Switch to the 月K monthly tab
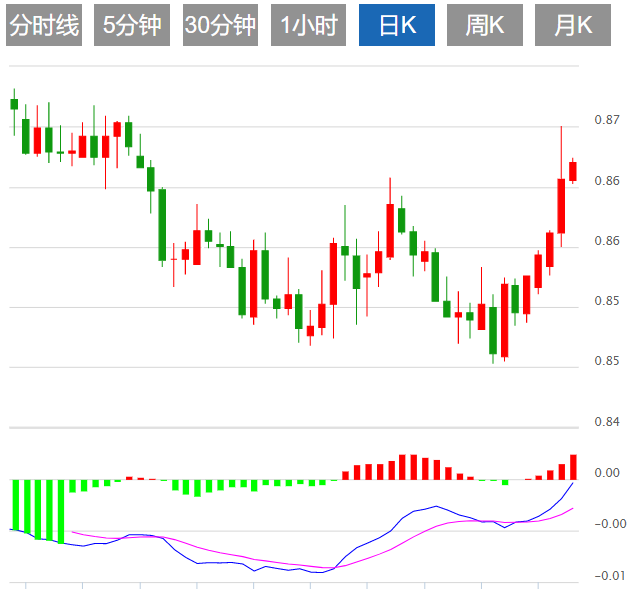This screenshot has height=589, width=633. coord(573,25)
